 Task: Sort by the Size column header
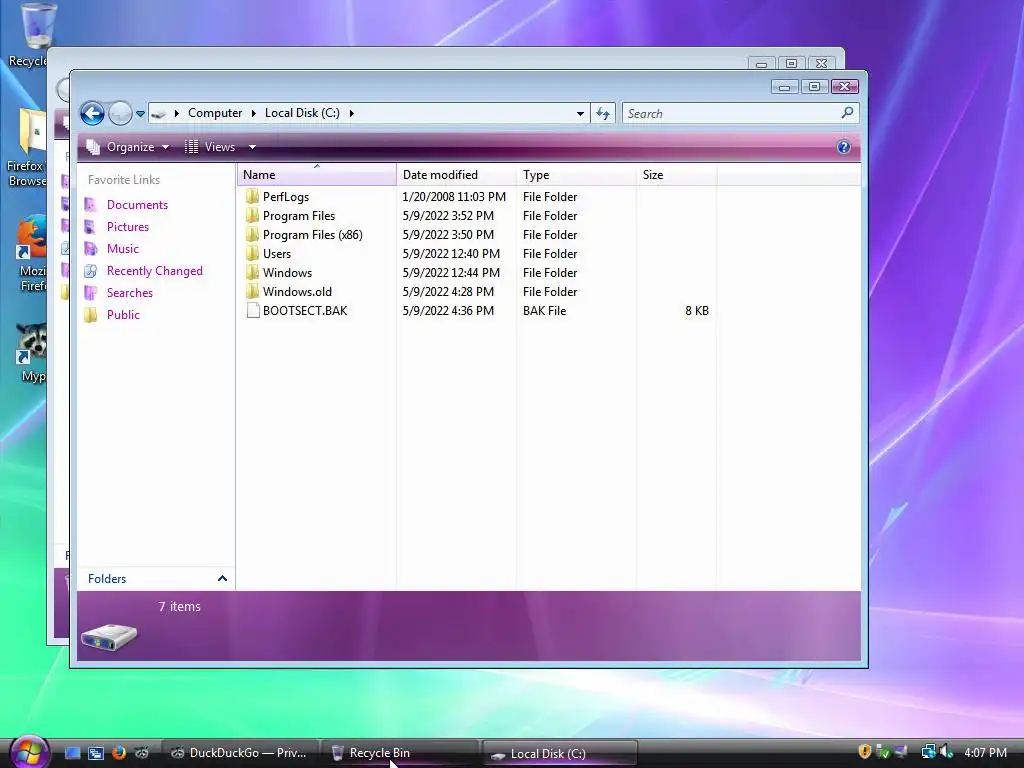tap(677, 175)
